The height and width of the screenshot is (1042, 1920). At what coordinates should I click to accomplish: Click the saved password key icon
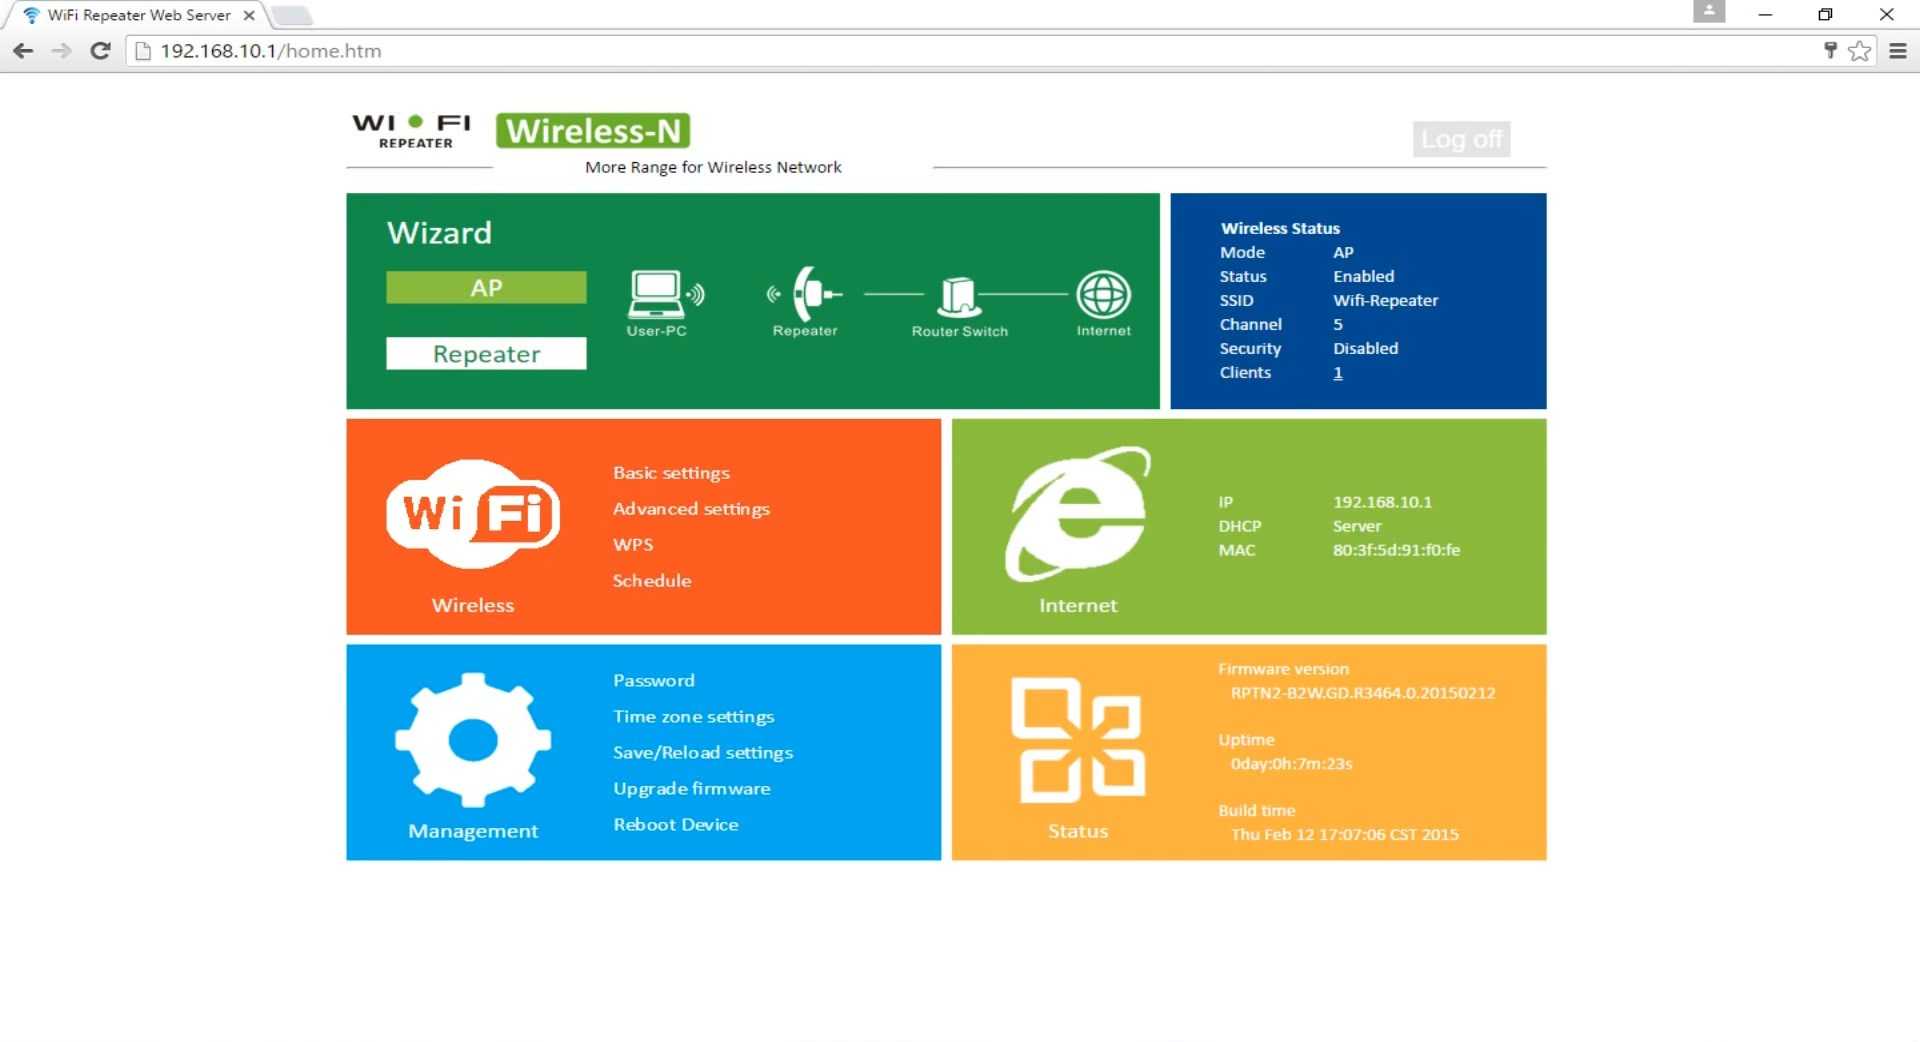point(1830,51)
